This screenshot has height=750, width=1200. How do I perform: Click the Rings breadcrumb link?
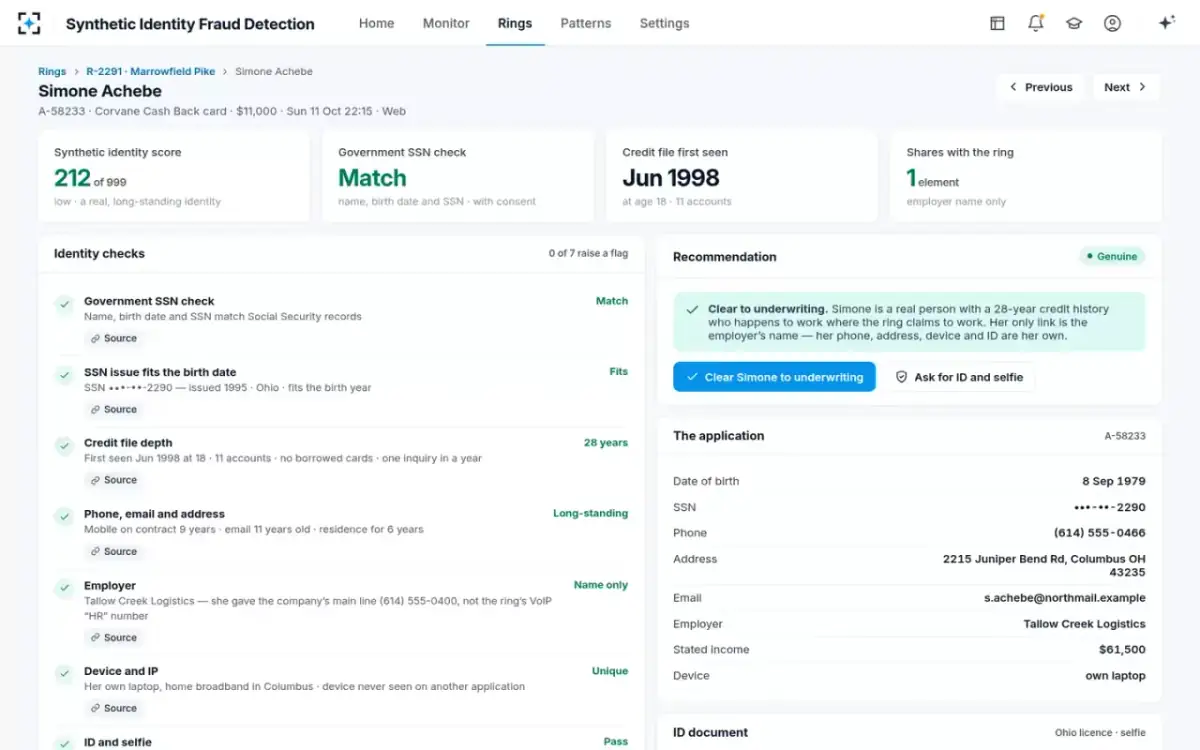pyautogui.click(x=52, y=71)
